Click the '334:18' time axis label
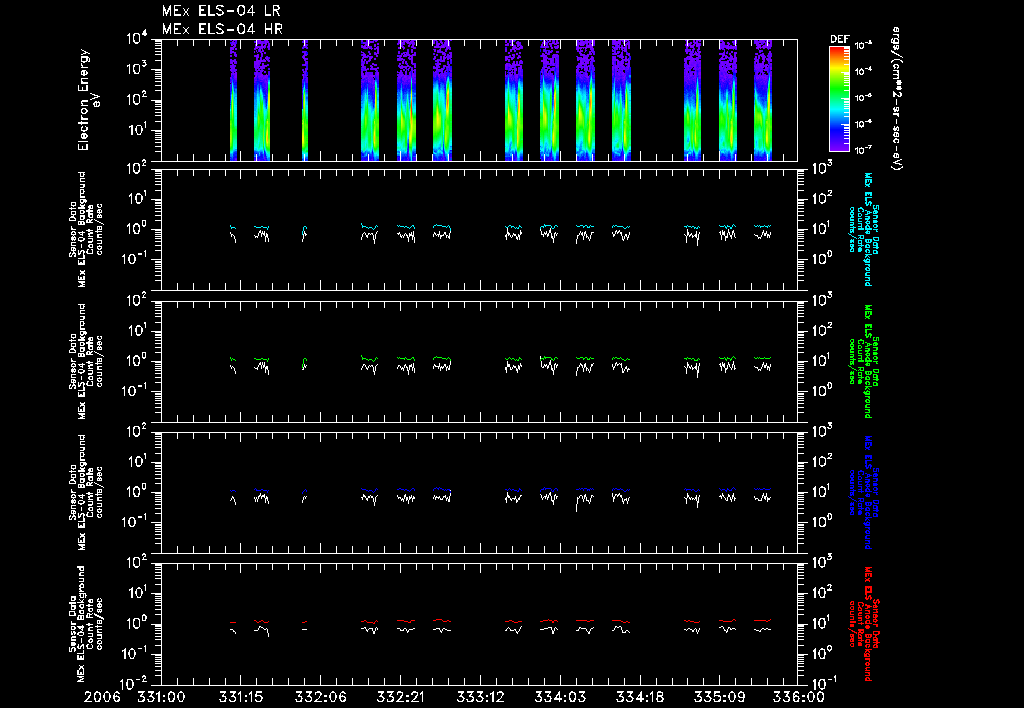 [639, 697]
